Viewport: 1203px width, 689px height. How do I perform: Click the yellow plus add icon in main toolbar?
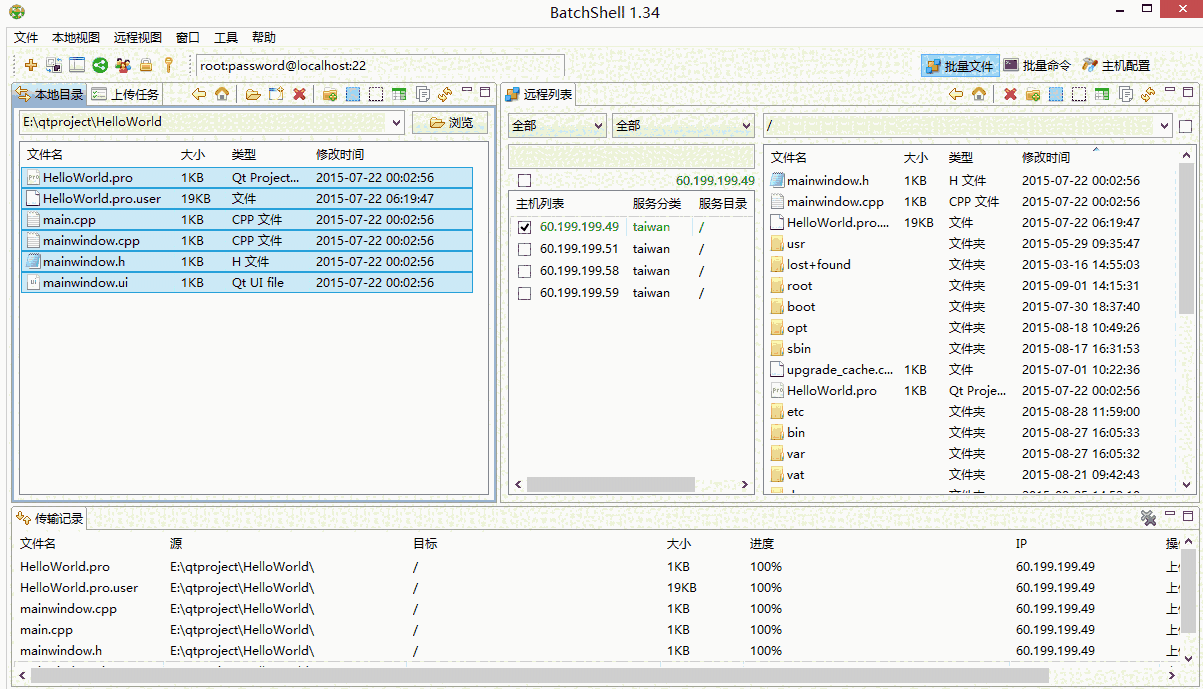click(31, 66)
